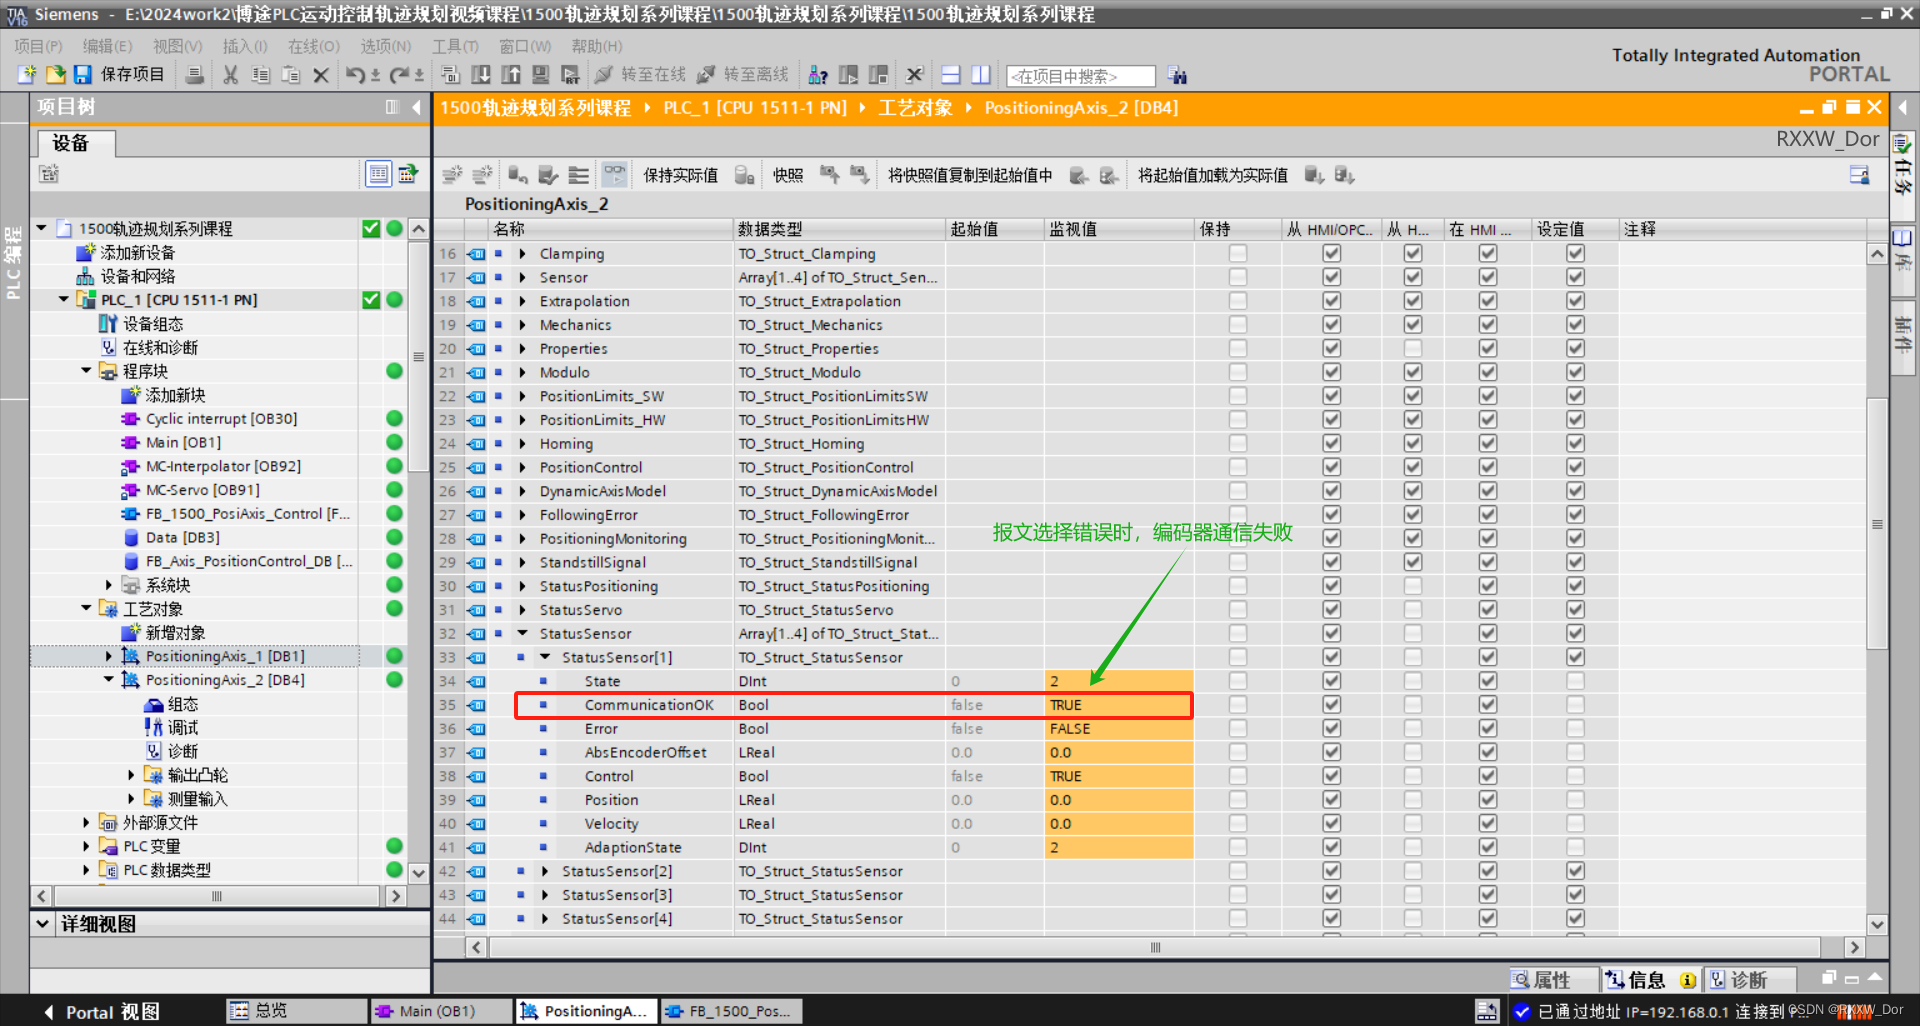Click the 保持实际值 button
Image resolution: width=1920 pixels, height=1026 pixels.
coord(680,175)
